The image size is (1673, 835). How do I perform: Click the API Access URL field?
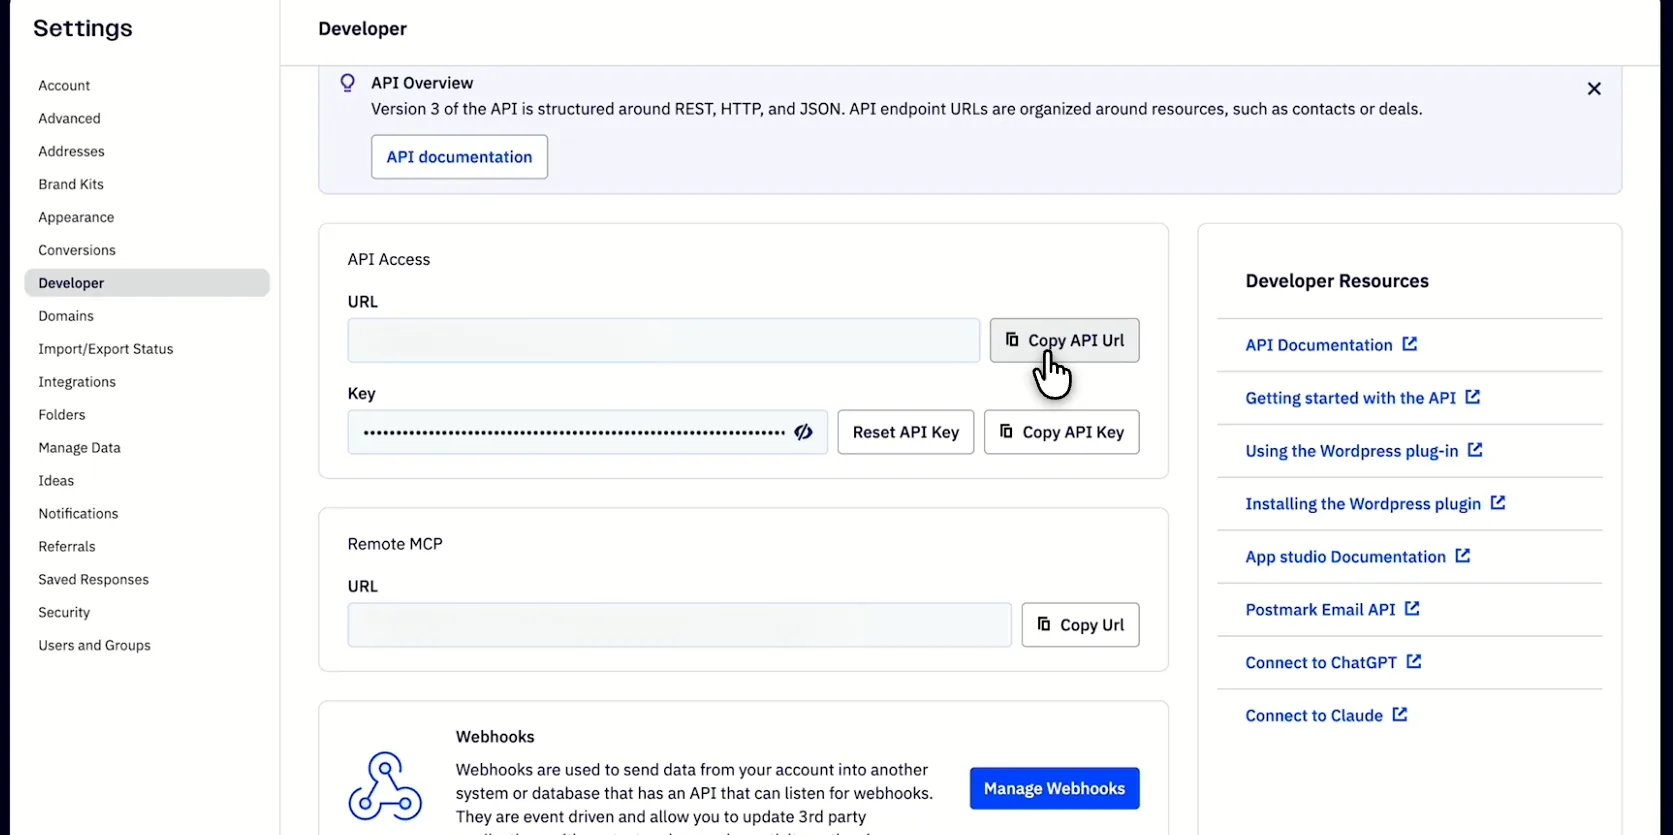(663, 340)
